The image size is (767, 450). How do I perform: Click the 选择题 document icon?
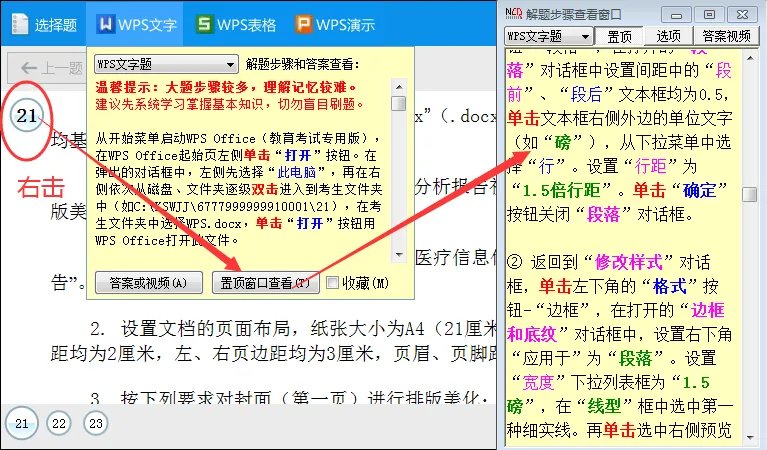tap(20, 23)
